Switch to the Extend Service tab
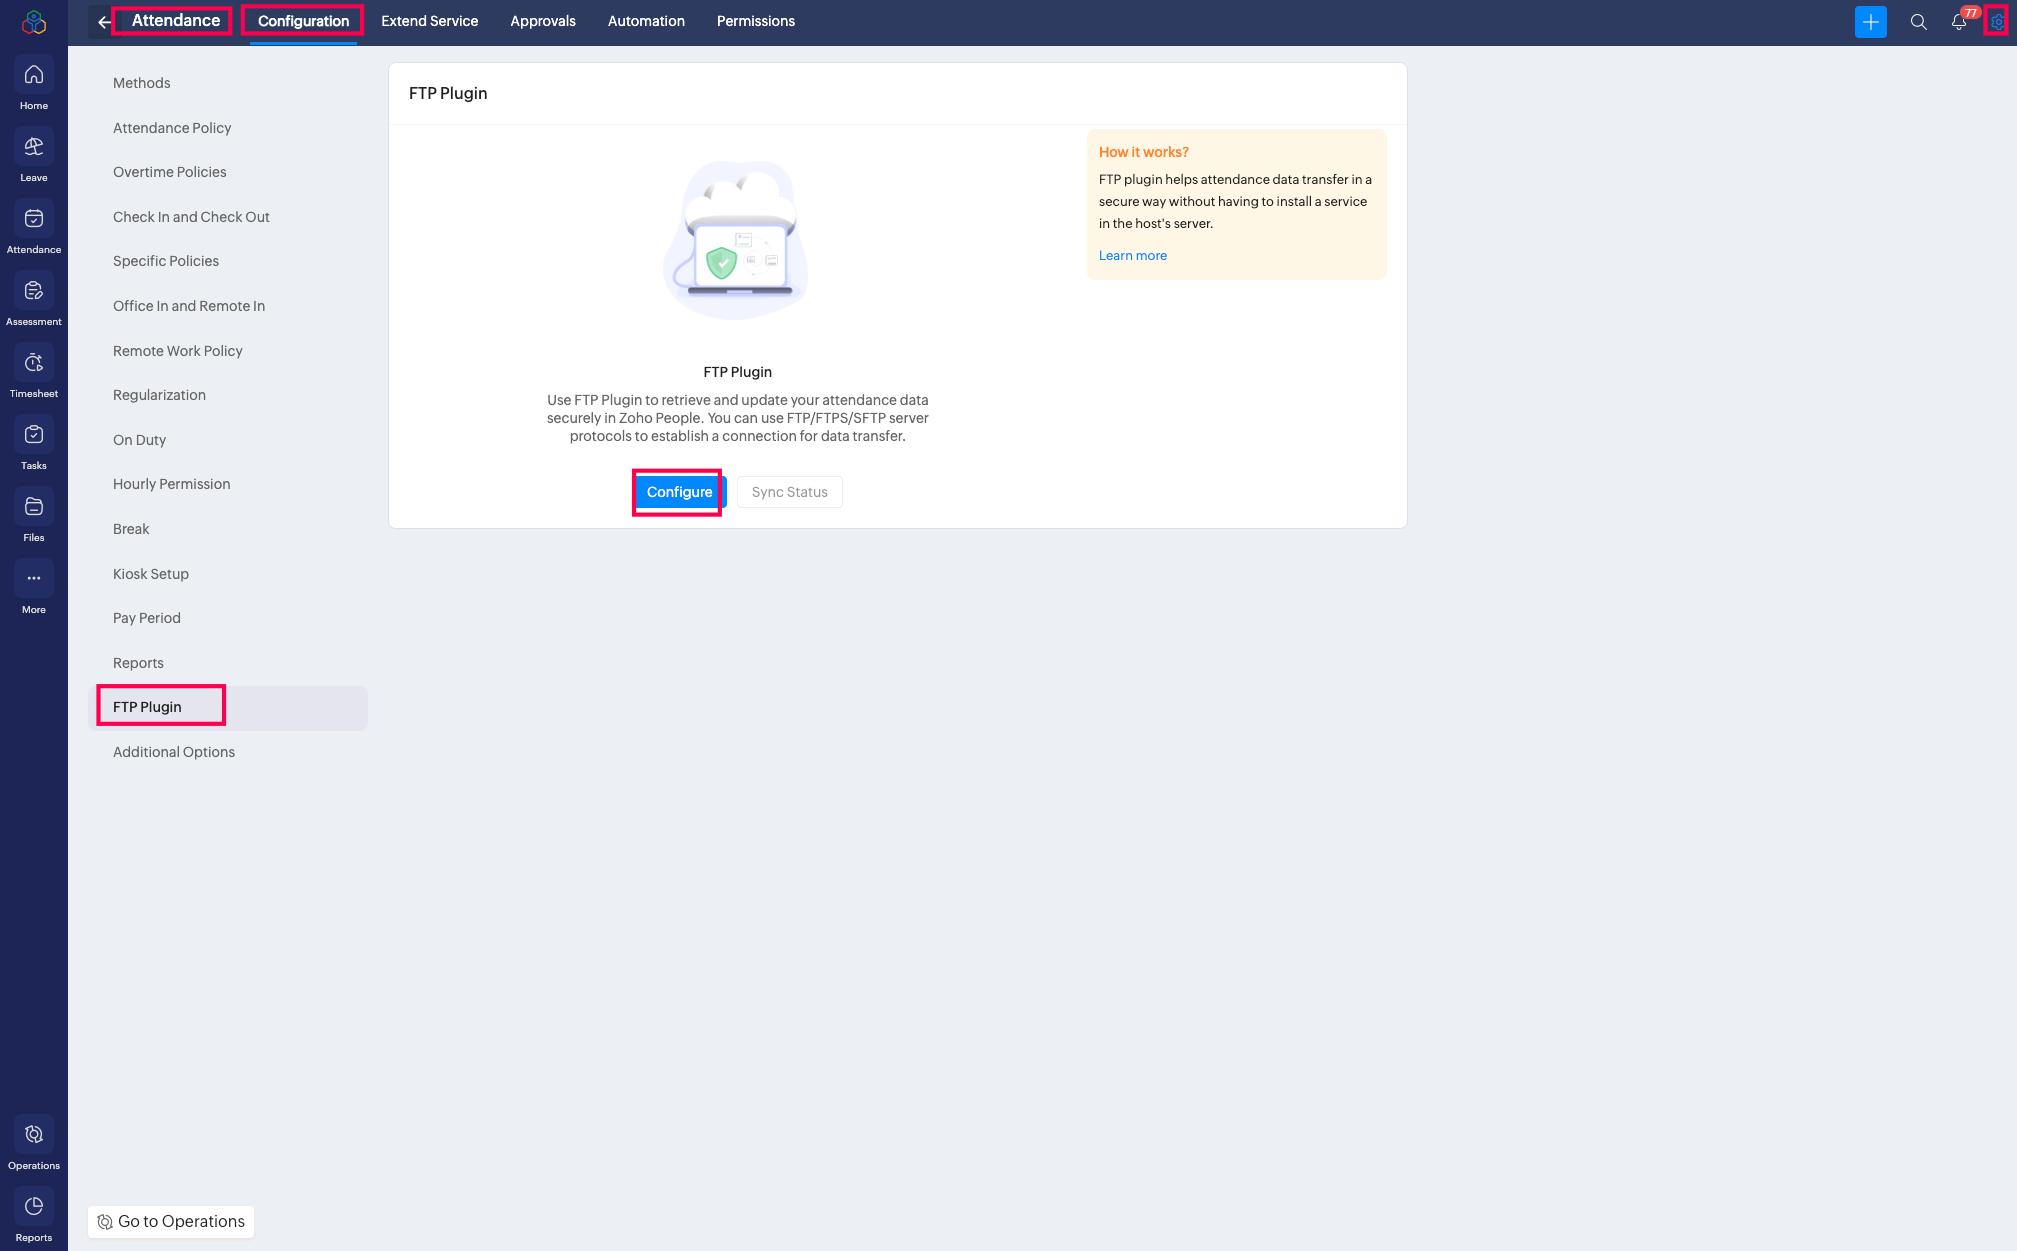Viewport: 2017px width, 1251px height. click(x=429, y=21)
